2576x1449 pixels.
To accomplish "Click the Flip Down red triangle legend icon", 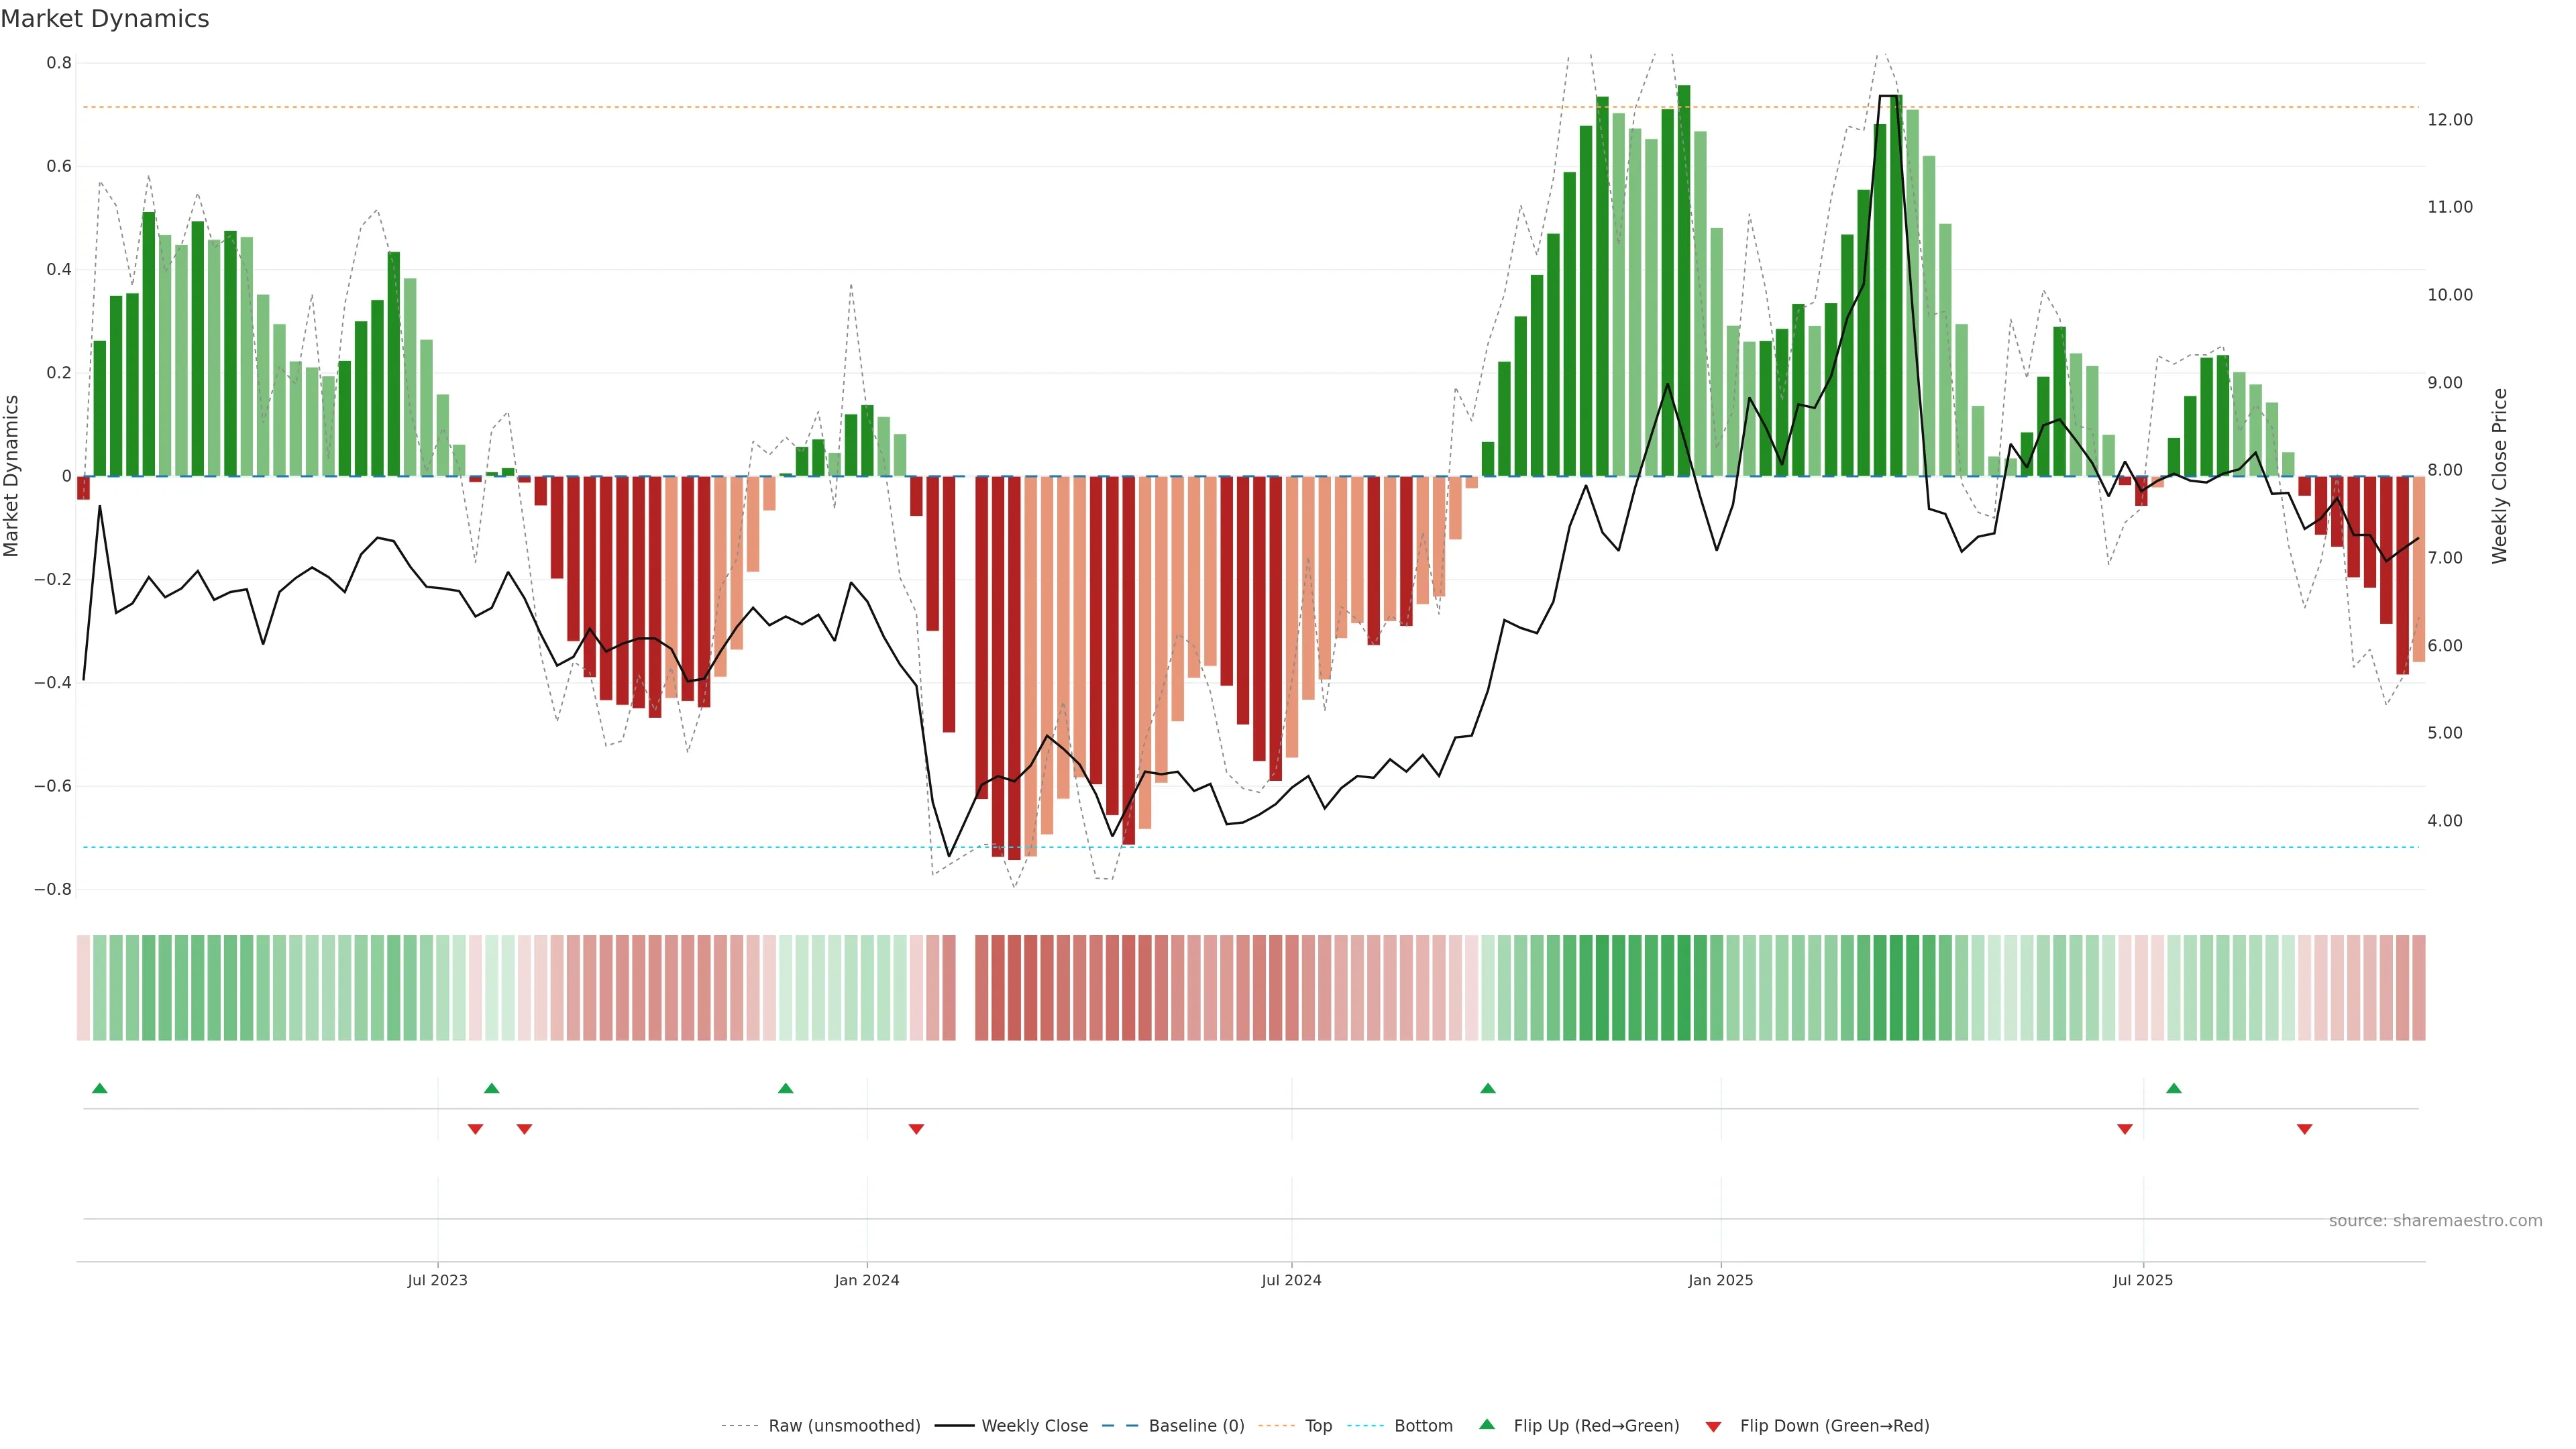I will click(1713, 1427).
